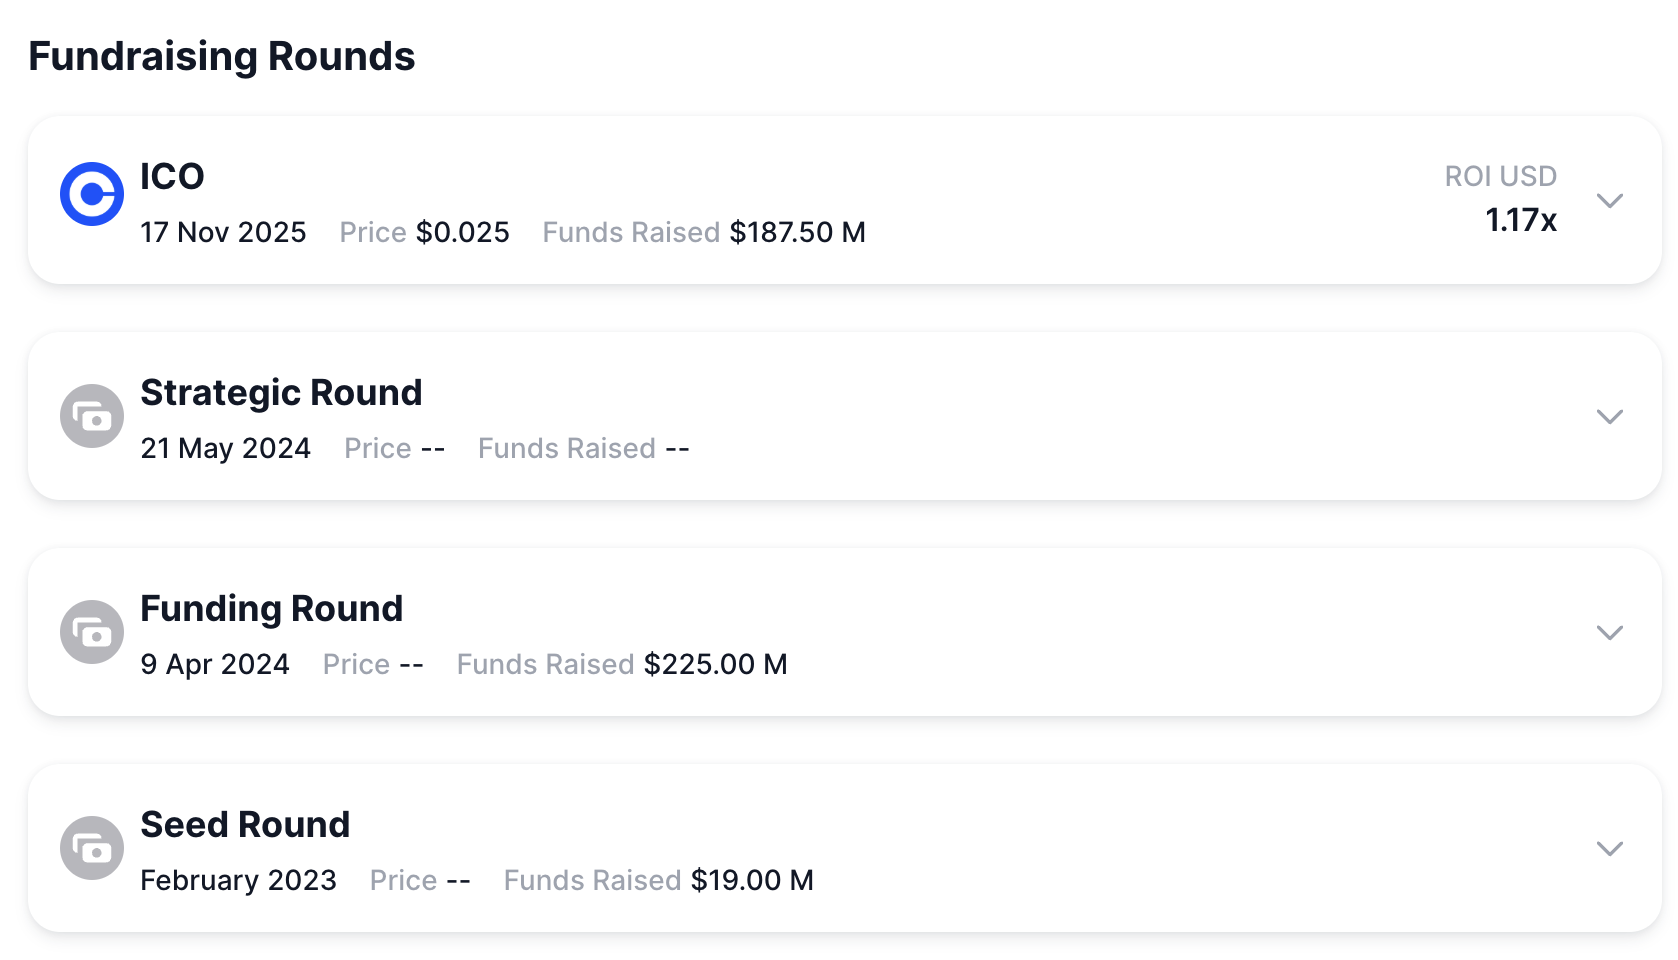Screen dimensions: 1678x960
Task: Expand the Strategic Round chevron
Action: click(1609, 416)
